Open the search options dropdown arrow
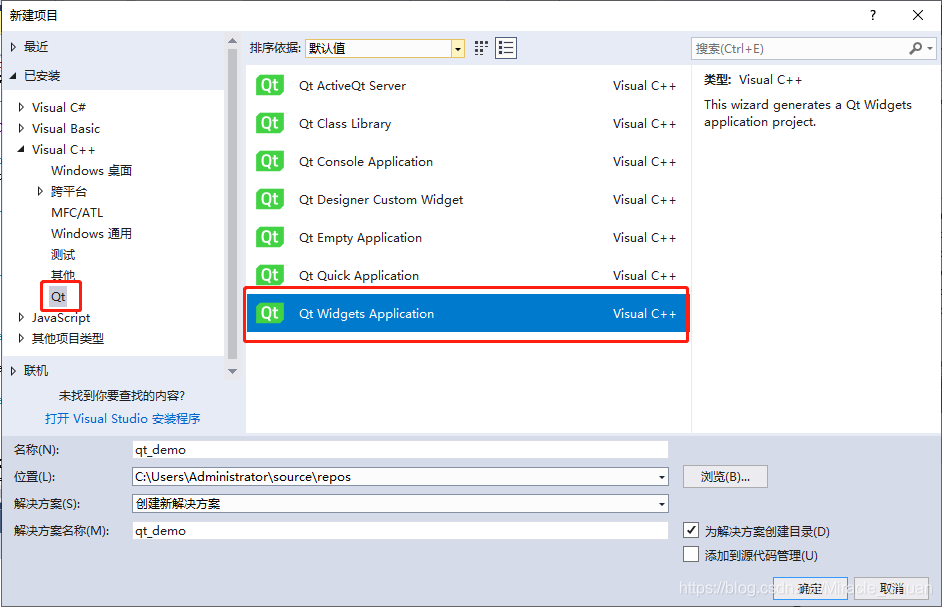This screenshot has height=607, width=942. pos(930,48)
